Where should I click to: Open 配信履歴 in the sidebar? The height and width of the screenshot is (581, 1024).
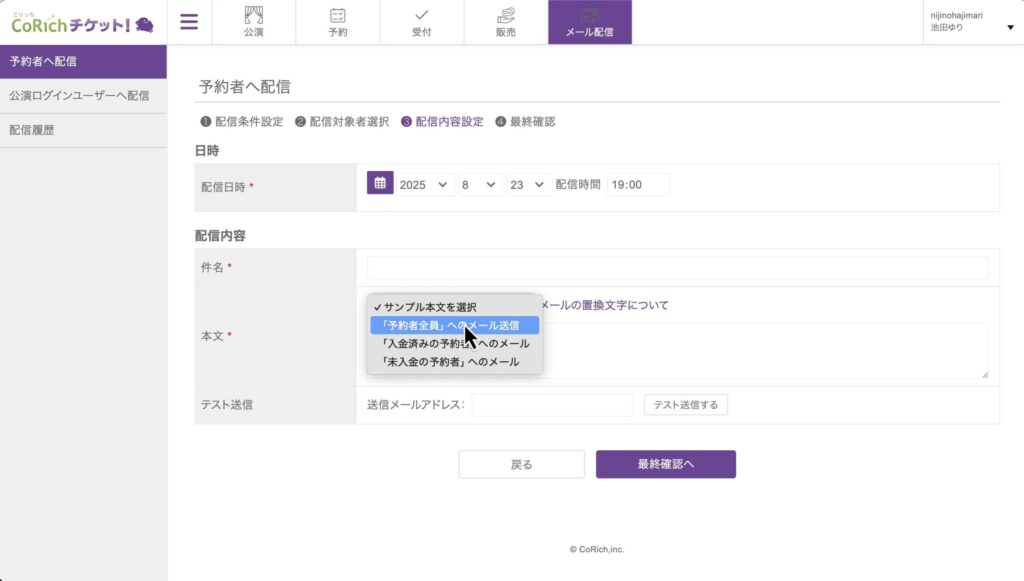pyautogui.click(x=32, y=130)
